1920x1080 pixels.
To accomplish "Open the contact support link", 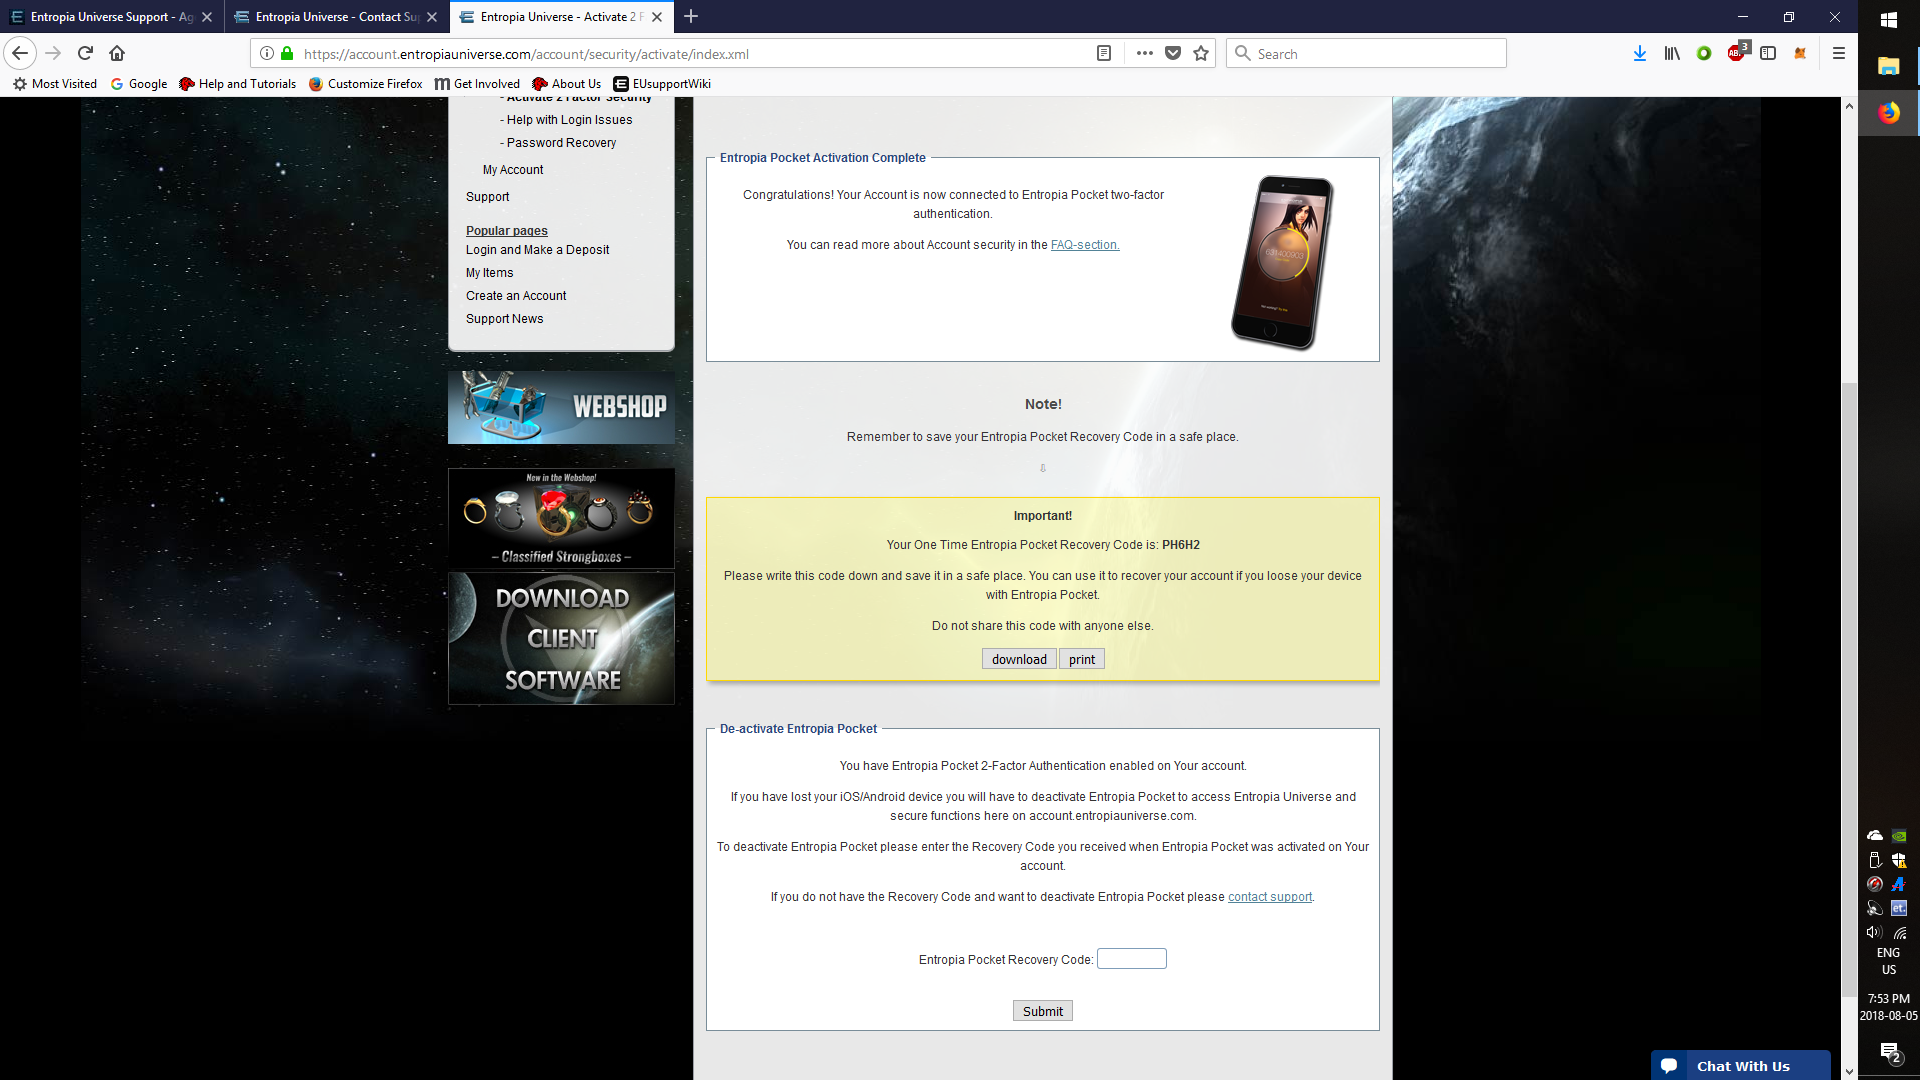I will 1270,897.
